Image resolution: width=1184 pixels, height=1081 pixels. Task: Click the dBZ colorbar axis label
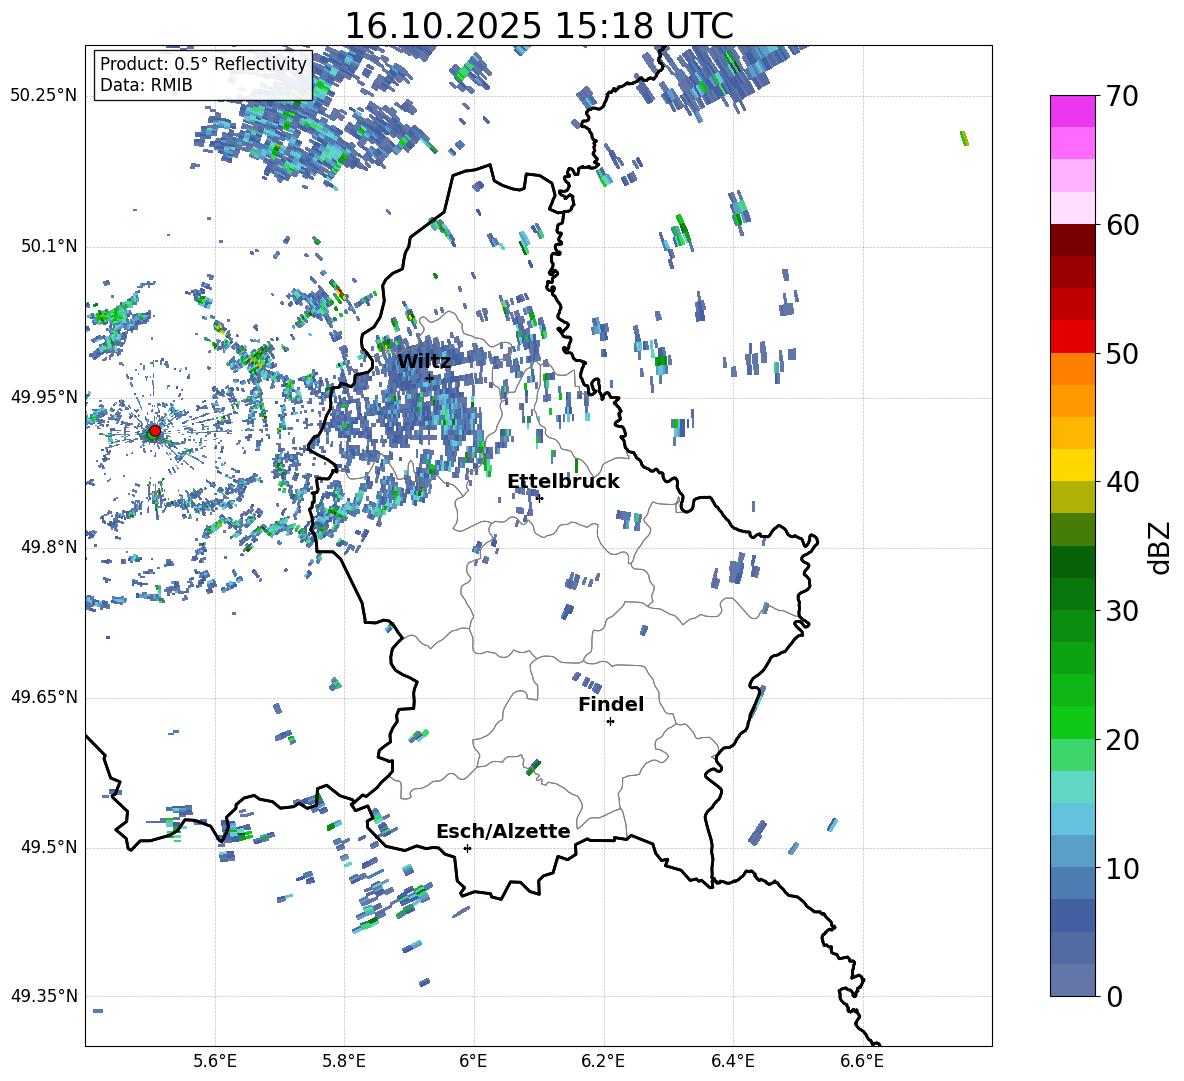[1161, 547]
